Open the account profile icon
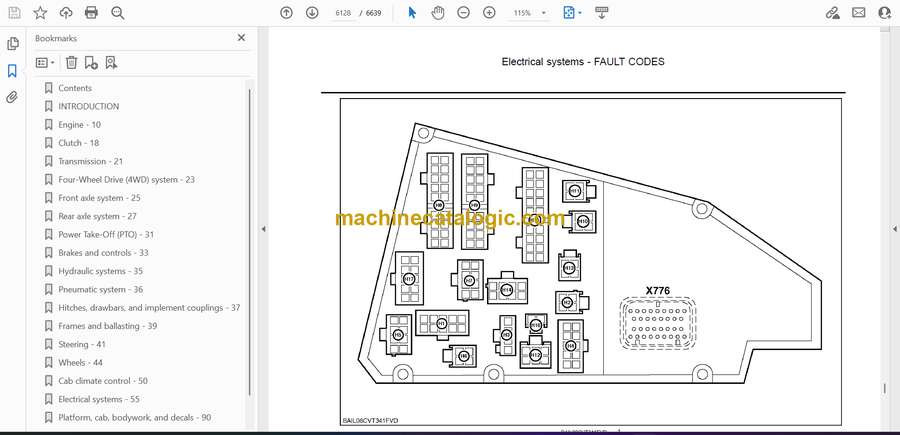Screen dimensions: 900x435 point(885,13)
